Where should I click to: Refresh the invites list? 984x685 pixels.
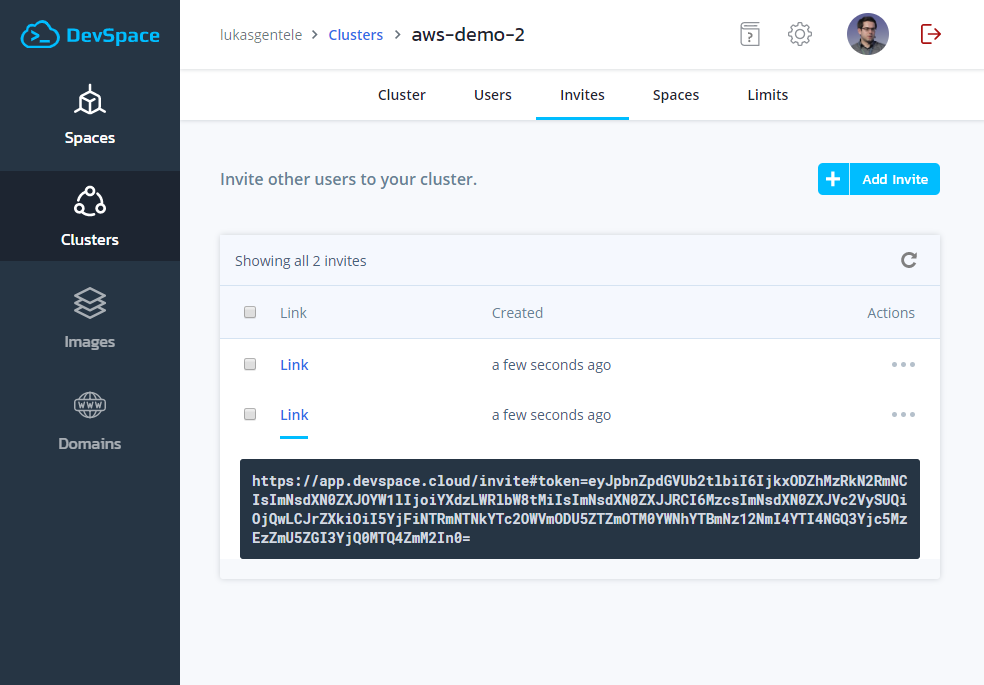[x=909, y=260]
